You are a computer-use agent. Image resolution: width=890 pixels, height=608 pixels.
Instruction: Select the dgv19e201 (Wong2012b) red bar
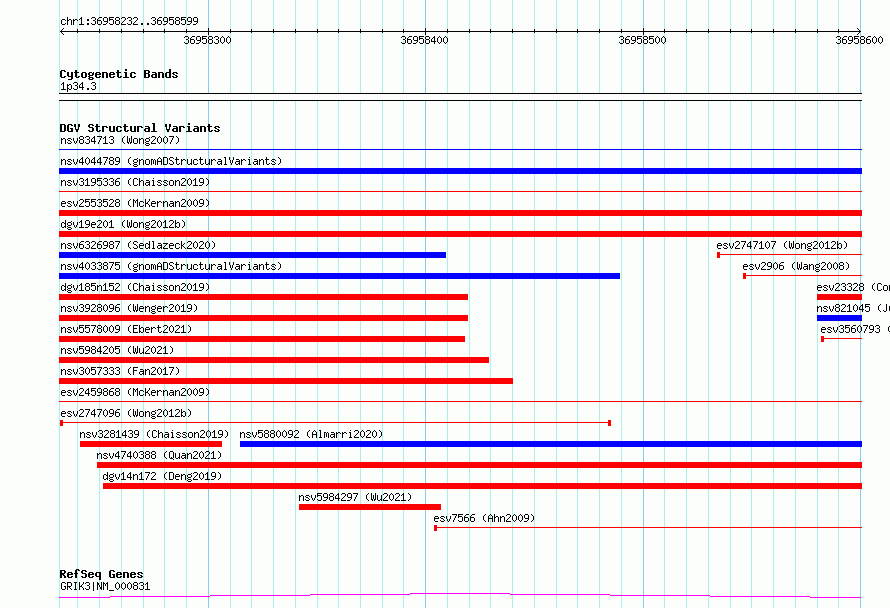pos(460,234)
